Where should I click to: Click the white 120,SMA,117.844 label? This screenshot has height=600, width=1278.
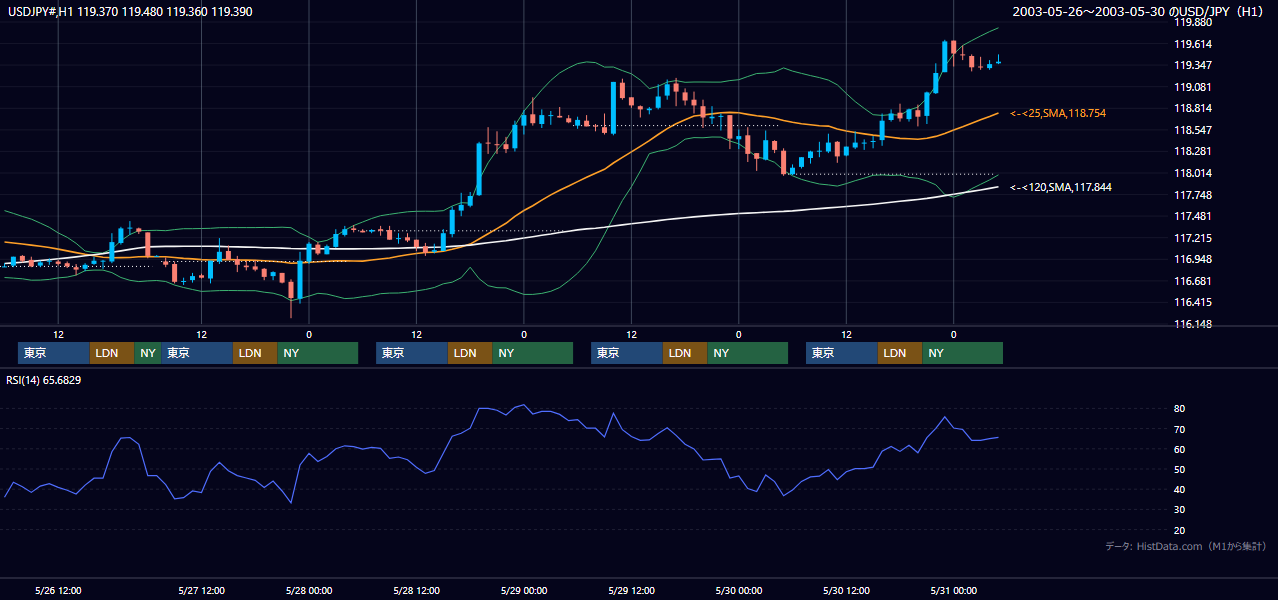pos(1060,187)
